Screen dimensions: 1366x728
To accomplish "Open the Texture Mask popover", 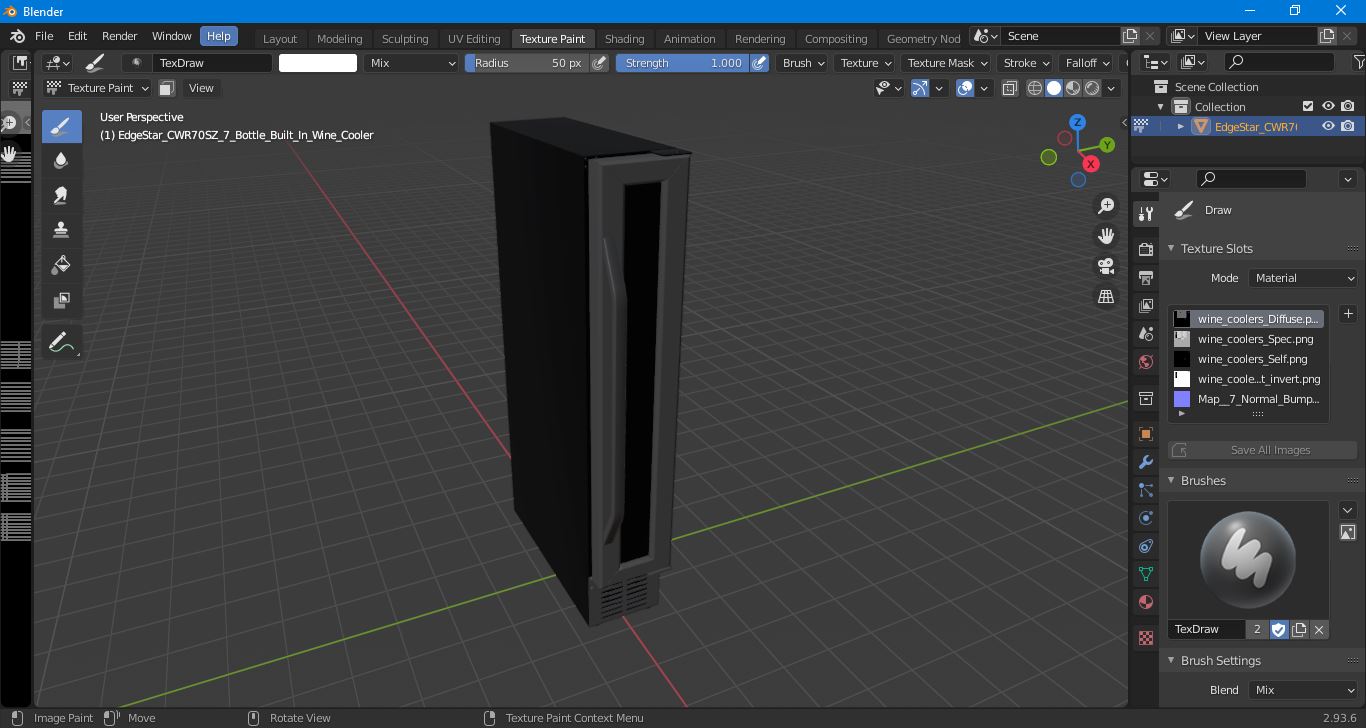I will click(x=946, y=63).
